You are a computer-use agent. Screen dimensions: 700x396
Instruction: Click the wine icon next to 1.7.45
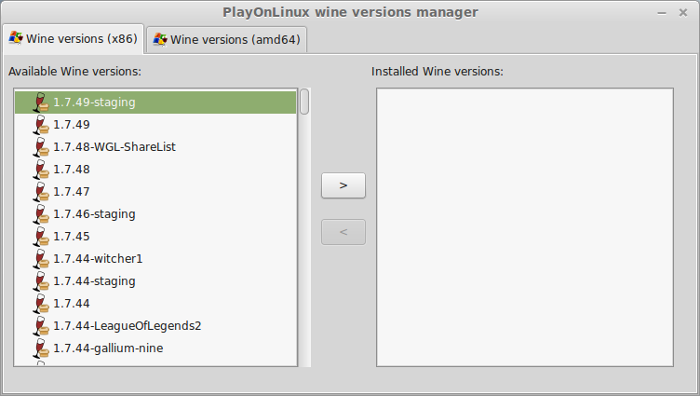(41, 236)
